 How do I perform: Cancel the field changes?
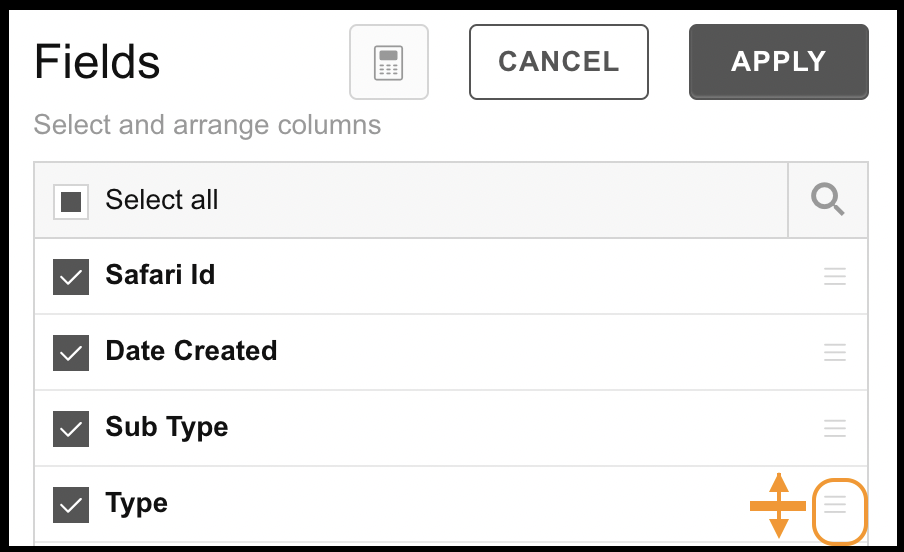[559, 62]
